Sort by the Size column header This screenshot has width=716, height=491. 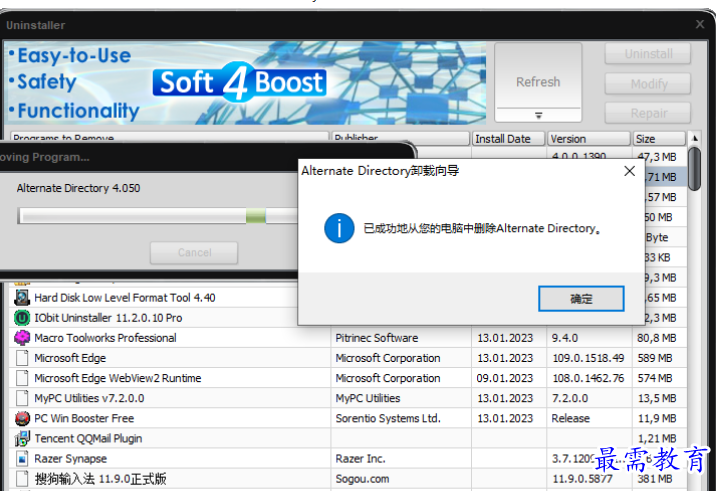pos(659,138)
